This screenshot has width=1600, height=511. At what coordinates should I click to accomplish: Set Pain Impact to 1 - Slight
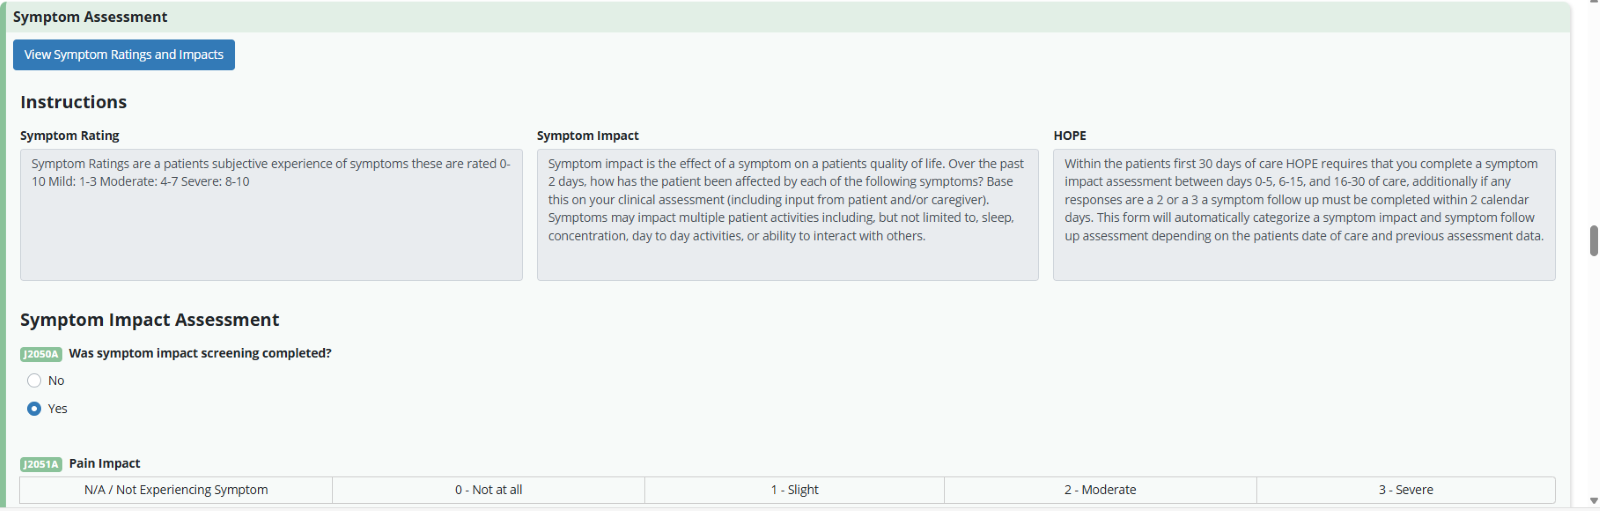(x=794, y=490)
